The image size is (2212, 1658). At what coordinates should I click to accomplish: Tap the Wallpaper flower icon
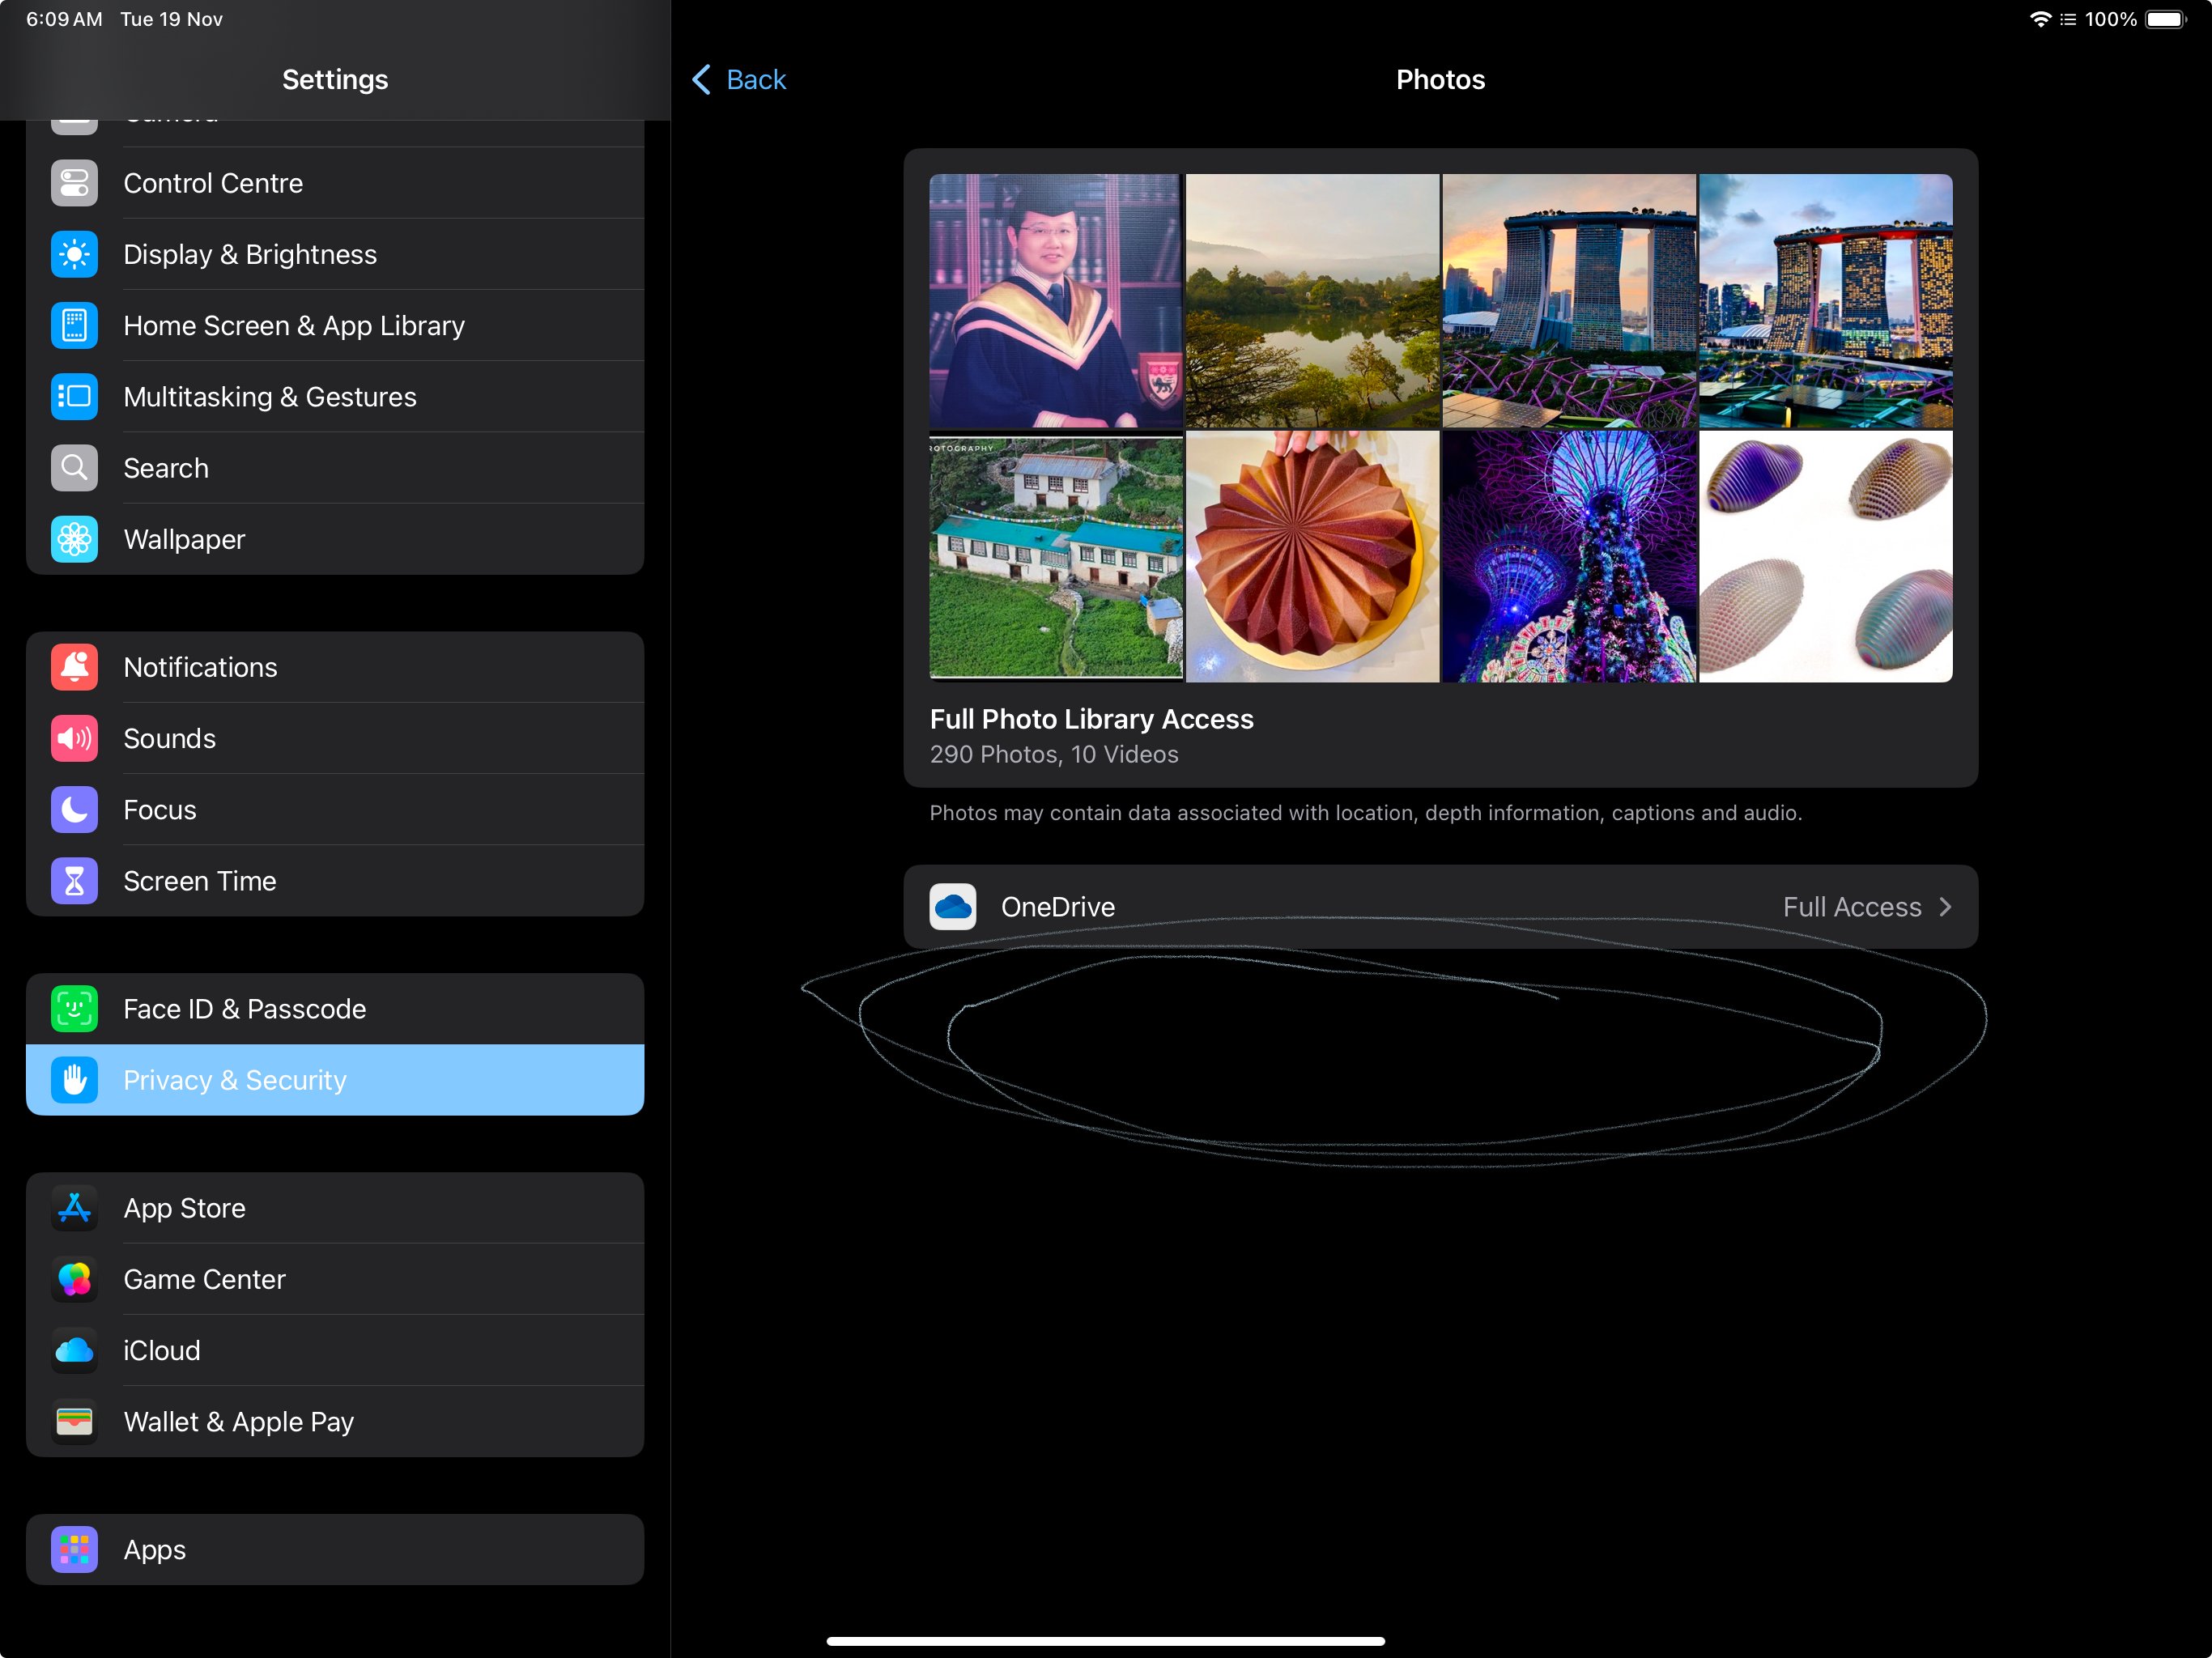click(x=74, y=540)
